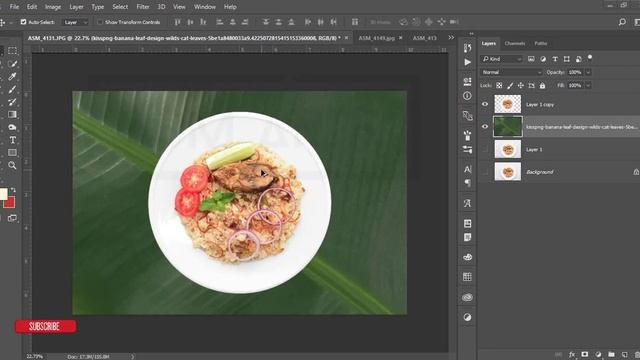Open the Opacity slider dropdown arrow
Screen dimensions: 640x360
588,72
